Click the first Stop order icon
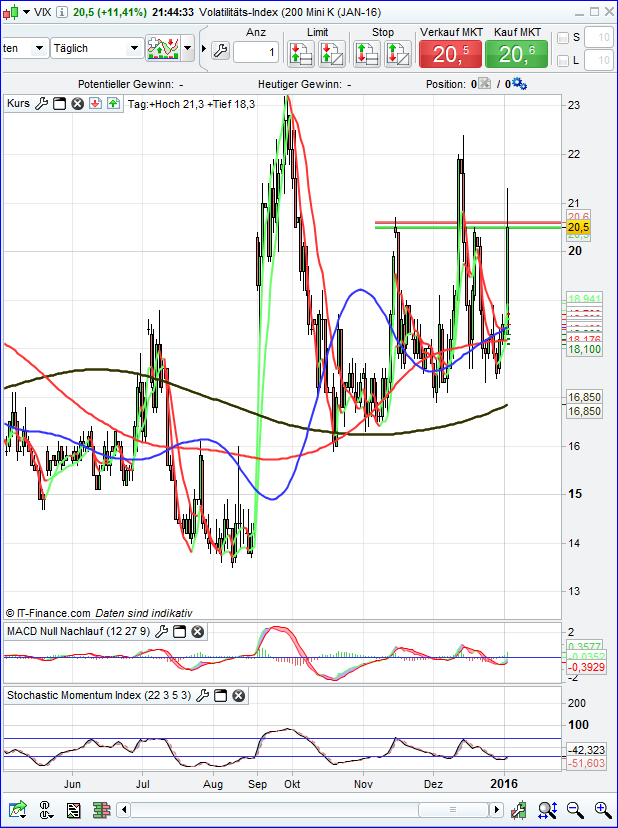This screenshot has height=828, width=618. tap(367, 53)
